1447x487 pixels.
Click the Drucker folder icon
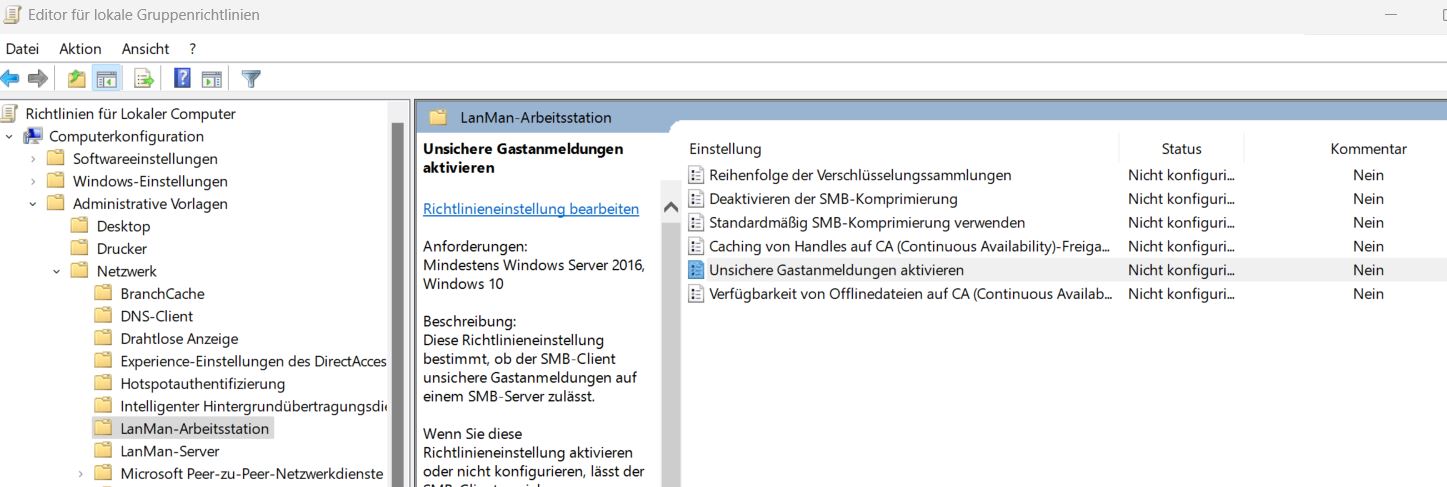tap(80, 249)
